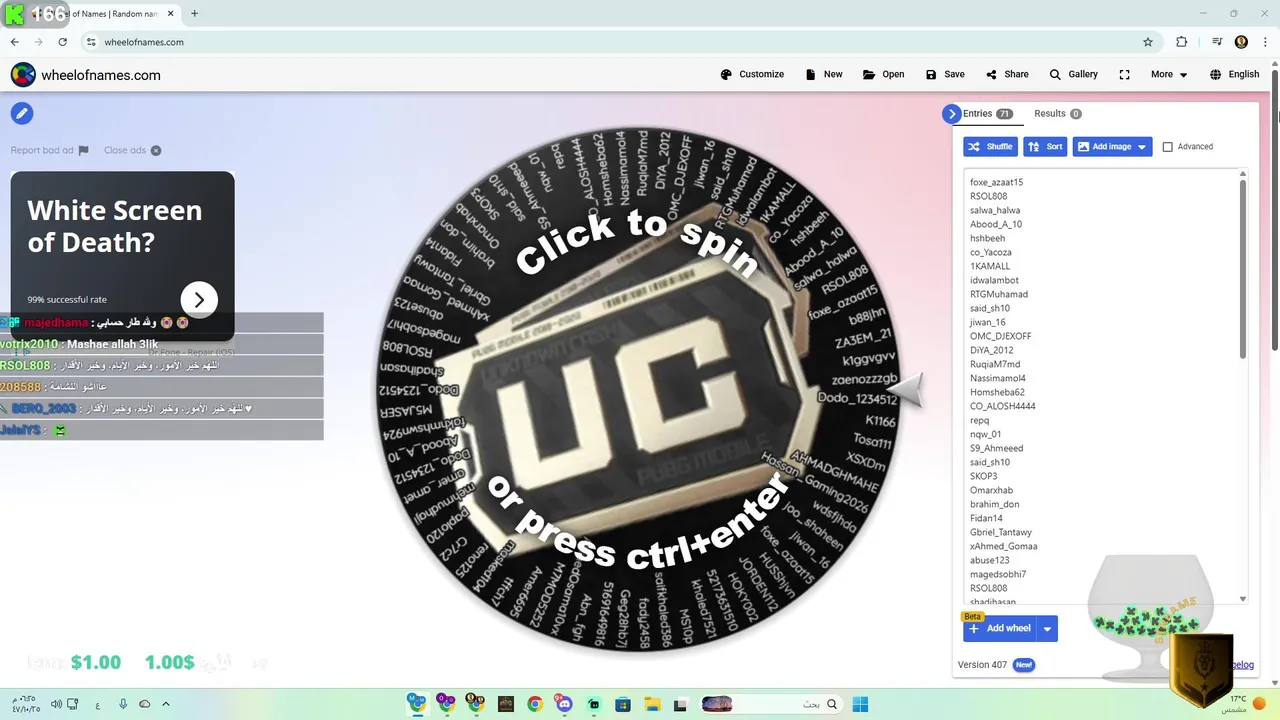The height and width of the screenshot is (720, 1280).
Task: Click entry Gbriel_Tantawy in list
Action: [1001, 532]
